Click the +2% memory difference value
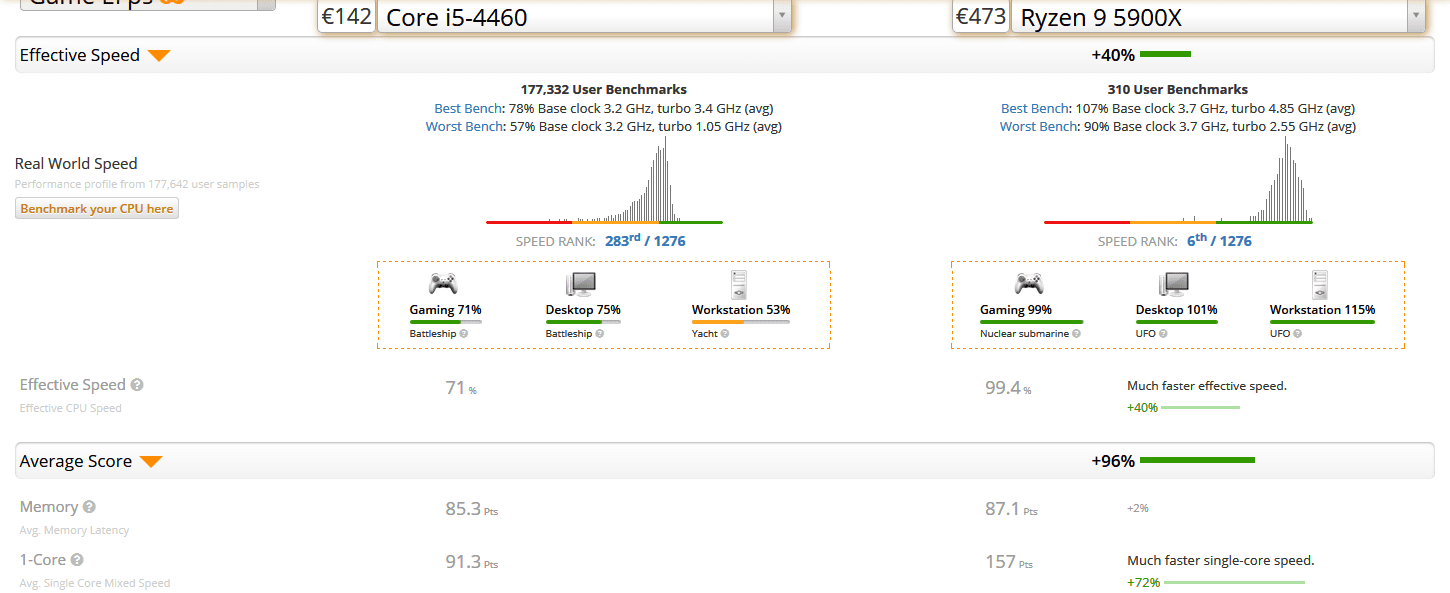 coord(1138,508)
